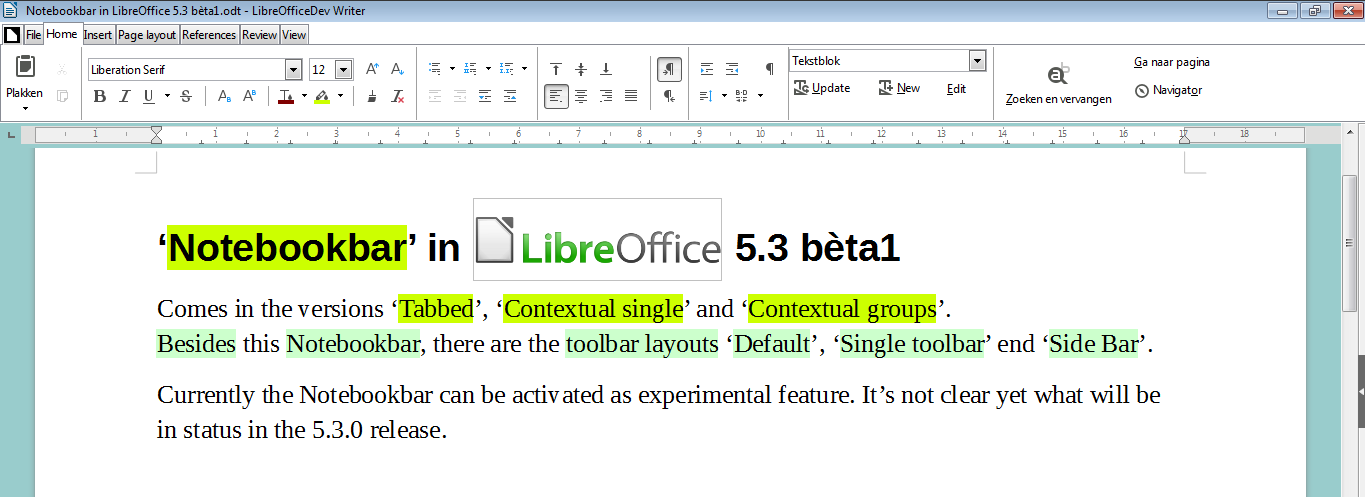Increase font size with the grow icon
The width and height of the screenshot is (1365, 497).
(372, 69)
